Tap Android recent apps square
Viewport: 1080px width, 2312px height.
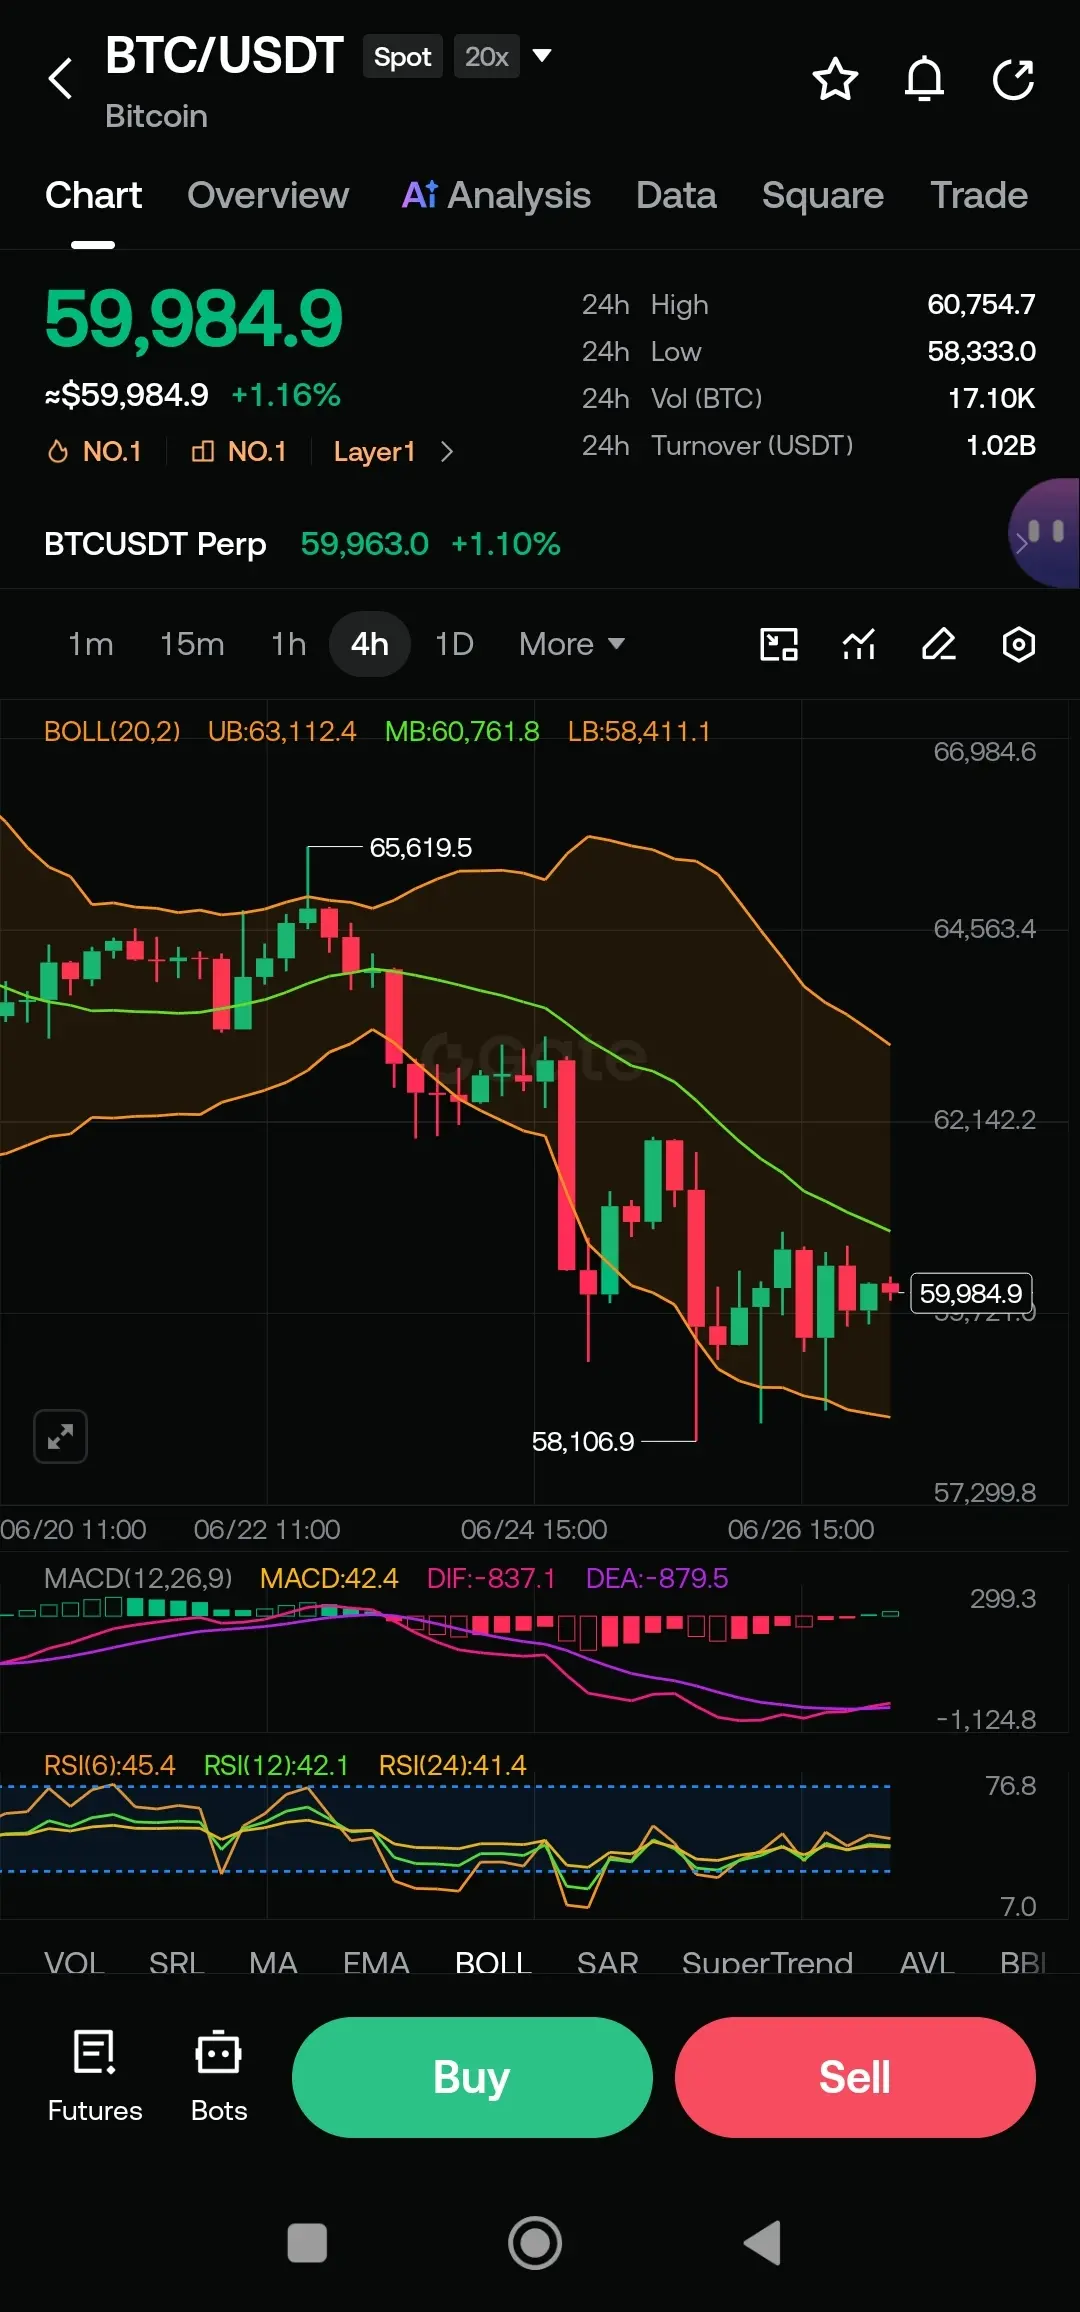[307, 2243]
